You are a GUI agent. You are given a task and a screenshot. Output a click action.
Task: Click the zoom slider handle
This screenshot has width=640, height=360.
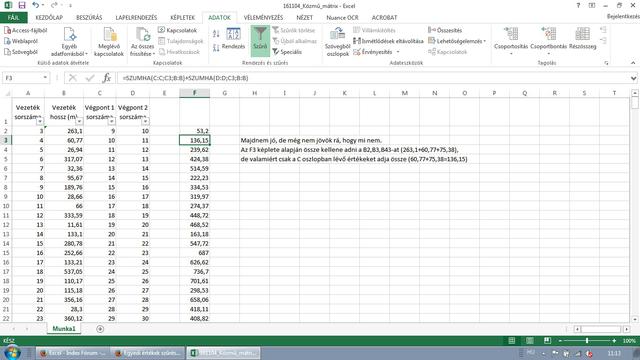pos(587,340)
